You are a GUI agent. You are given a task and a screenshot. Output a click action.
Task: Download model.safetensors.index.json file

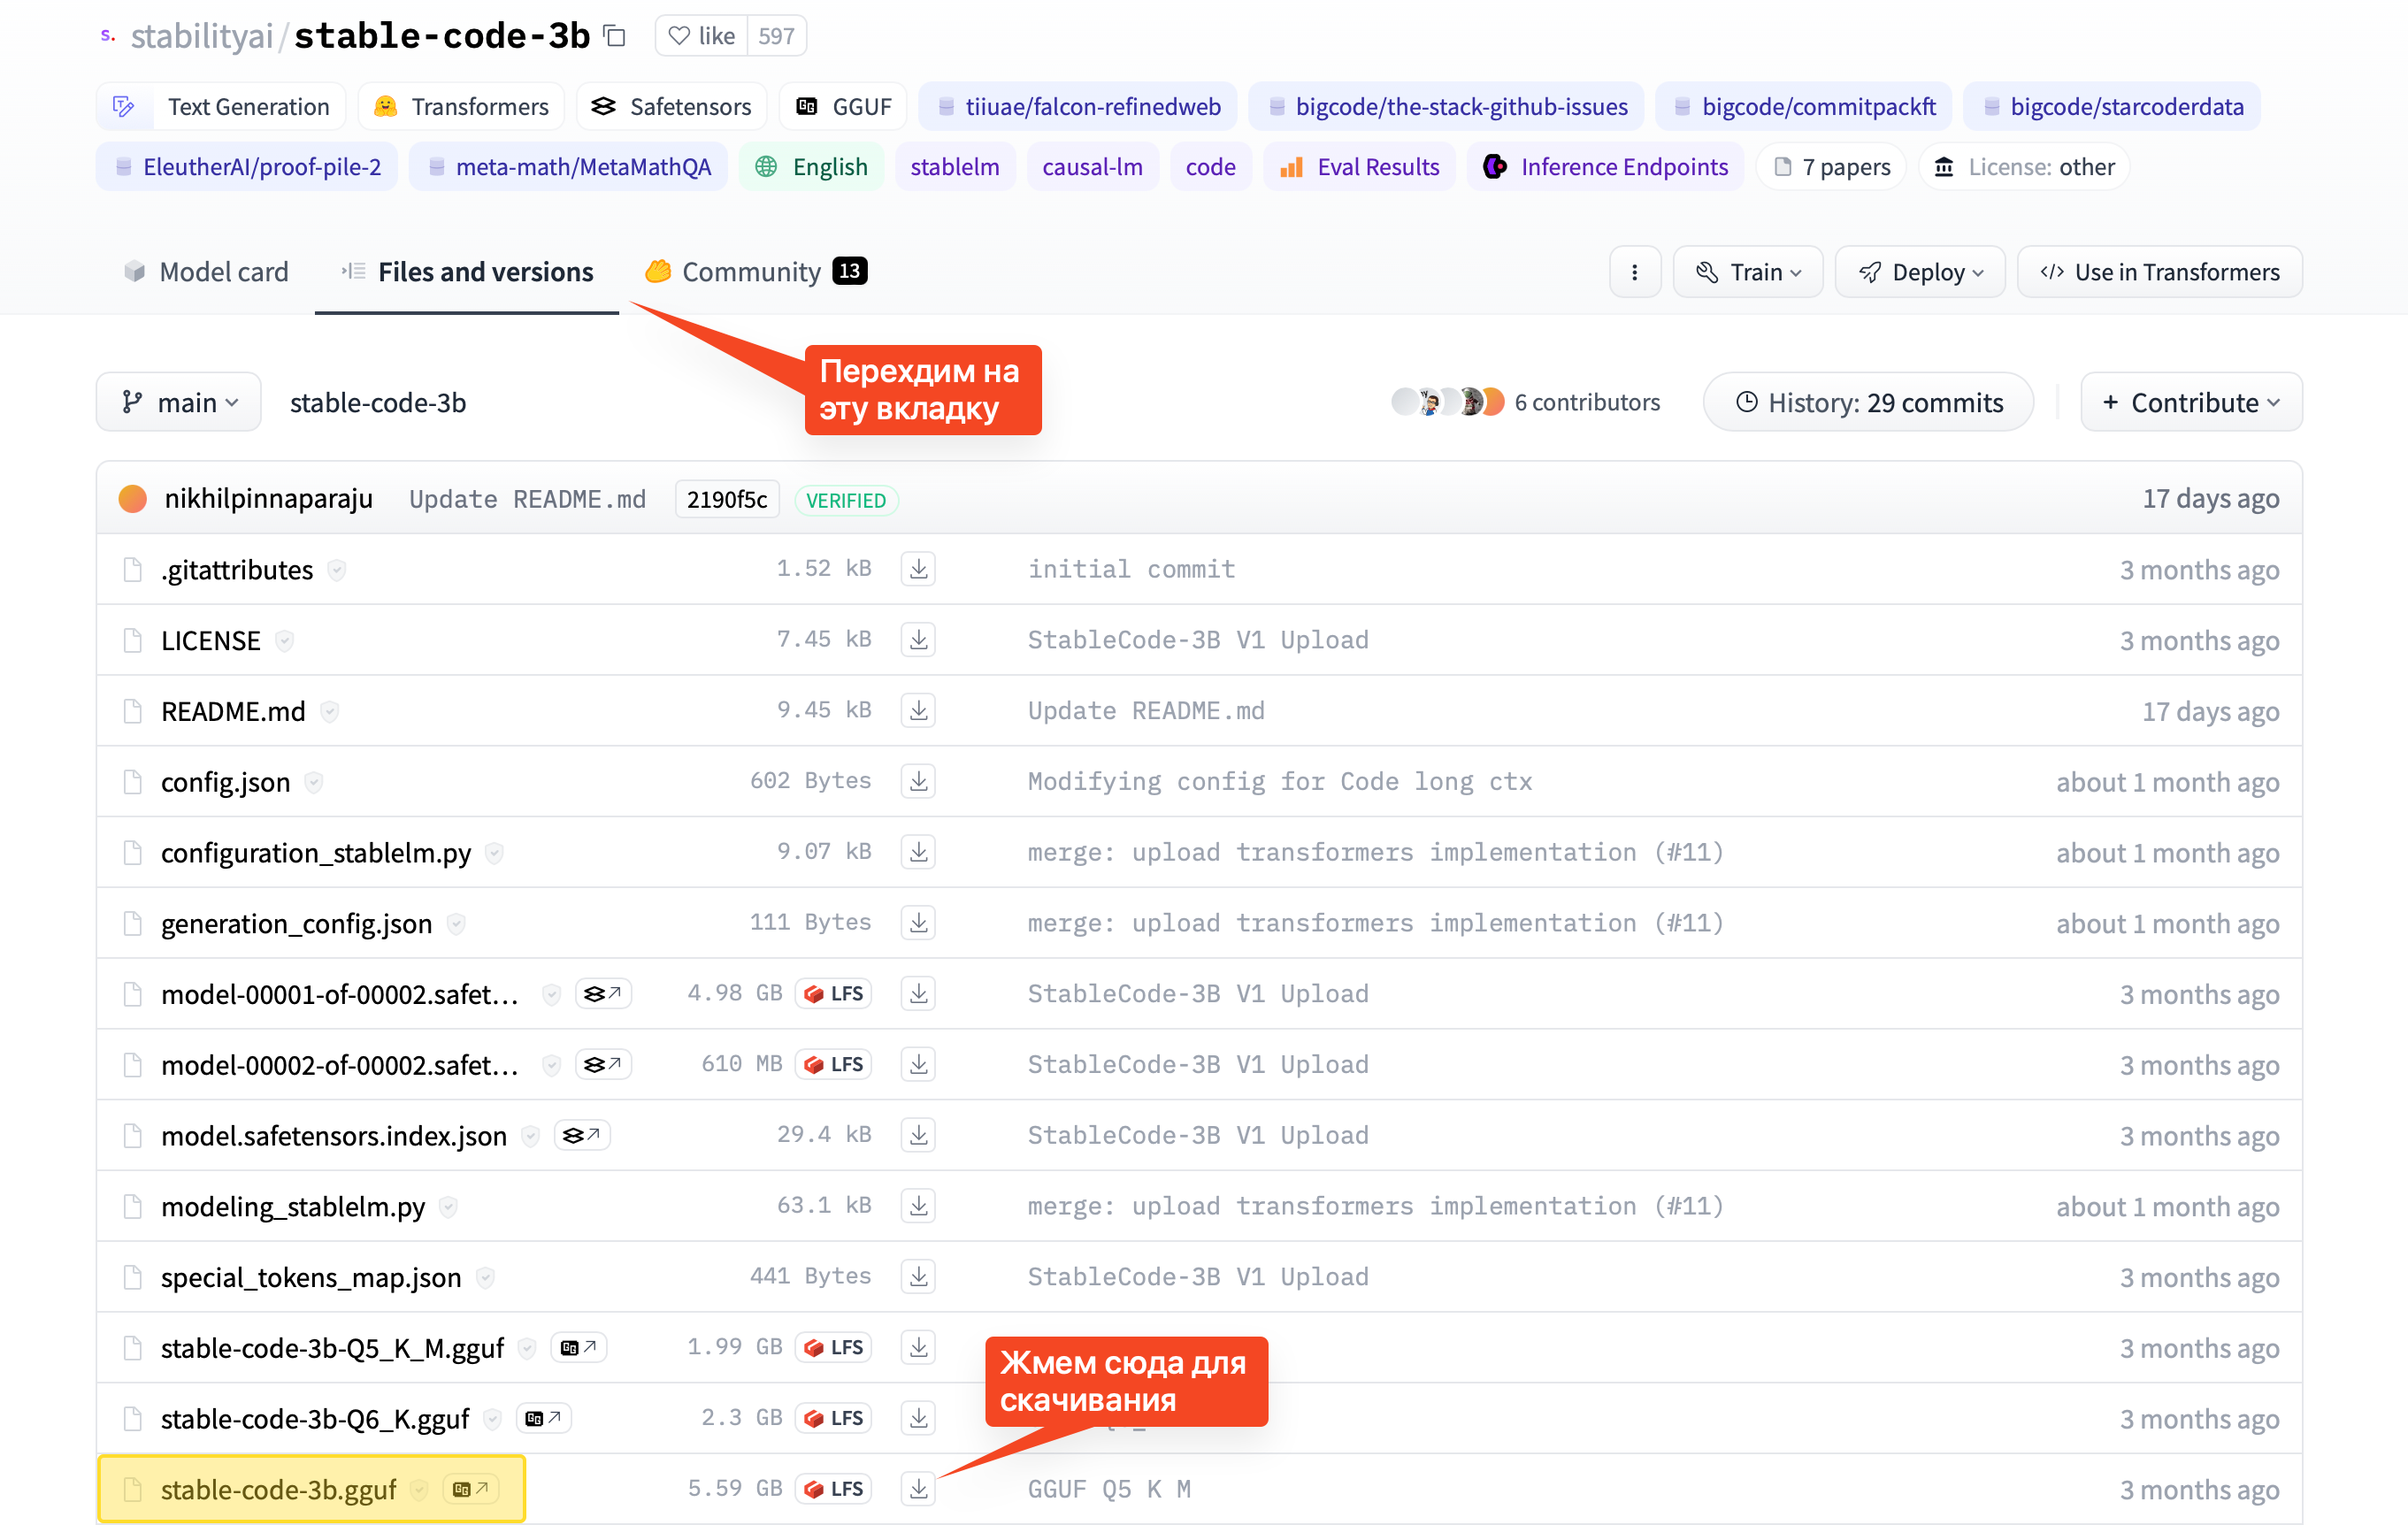click(x=918, y=1135)
